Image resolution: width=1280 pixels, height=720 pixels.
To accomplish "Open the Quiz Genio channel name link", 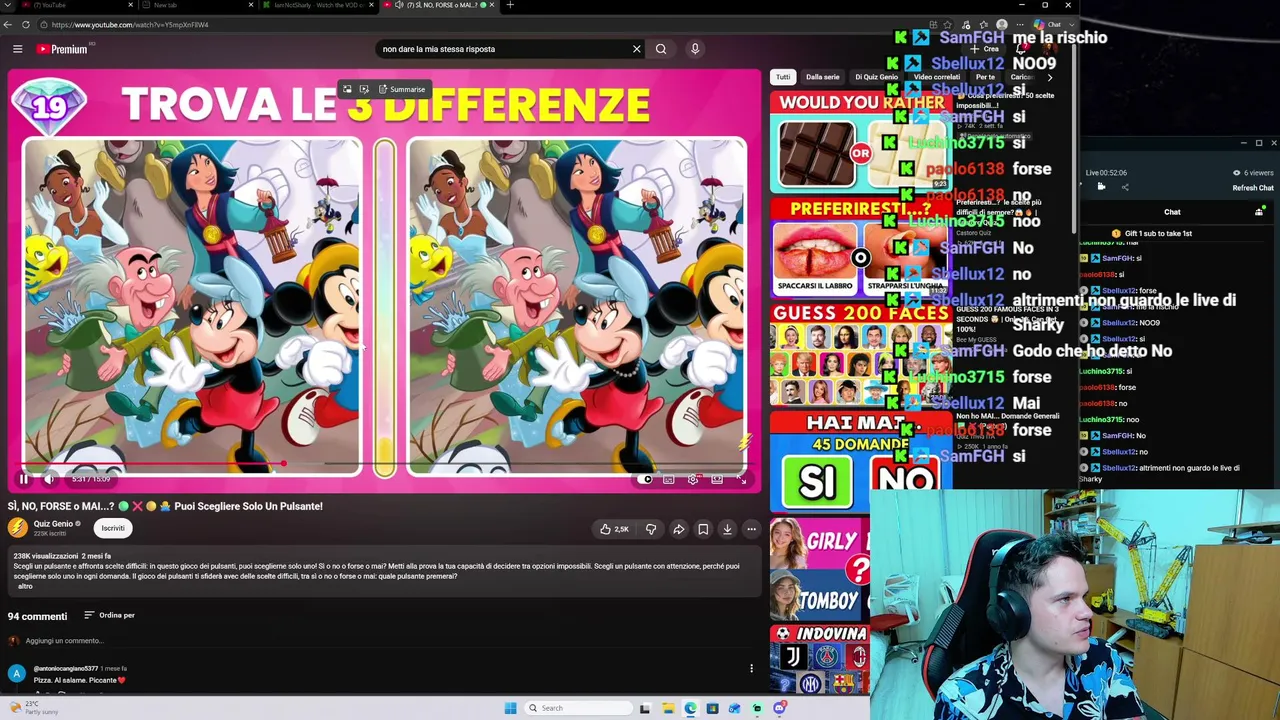I will (54, 524).
